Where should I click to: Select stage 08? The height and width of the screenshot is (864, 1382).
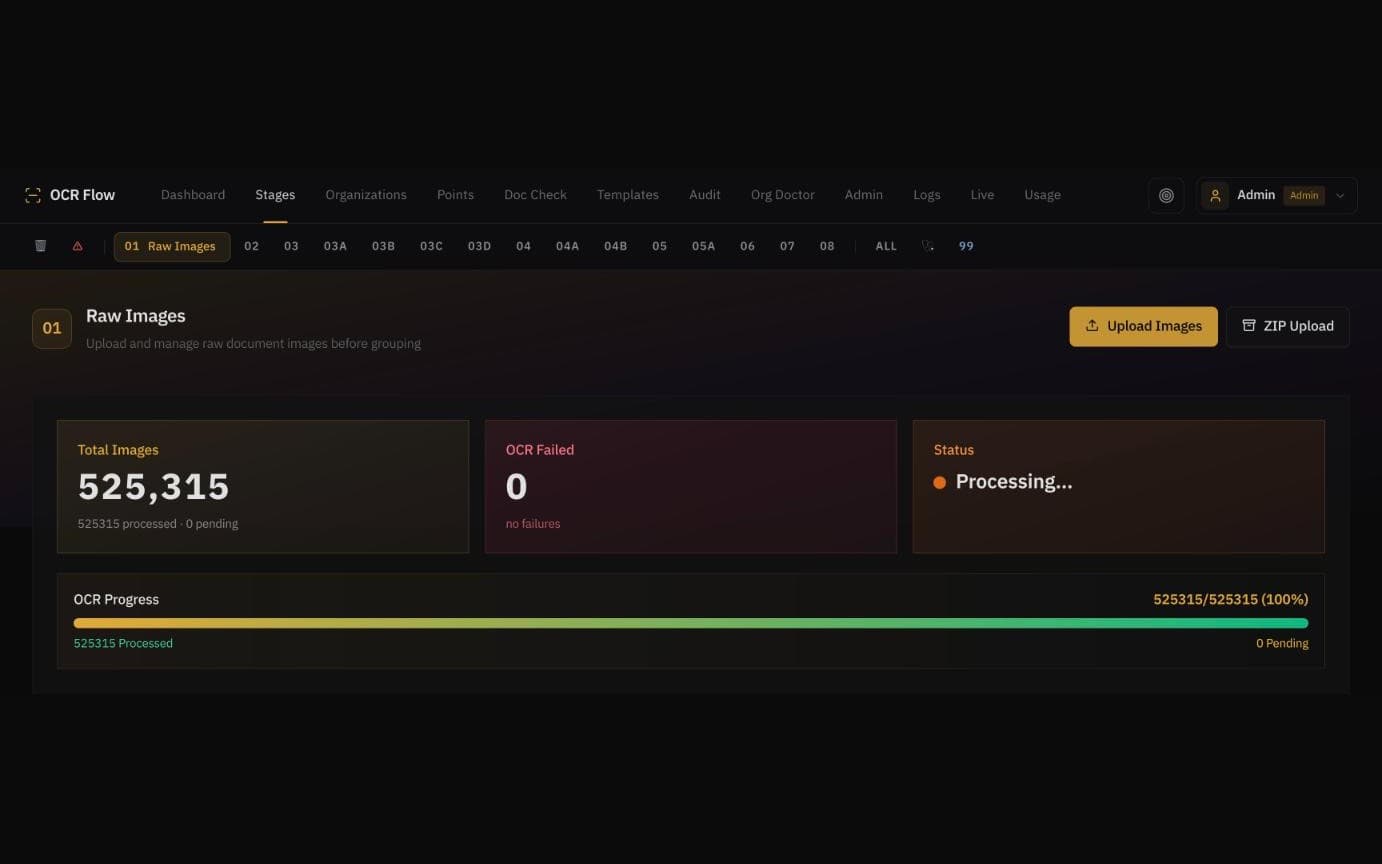point(827,246)
